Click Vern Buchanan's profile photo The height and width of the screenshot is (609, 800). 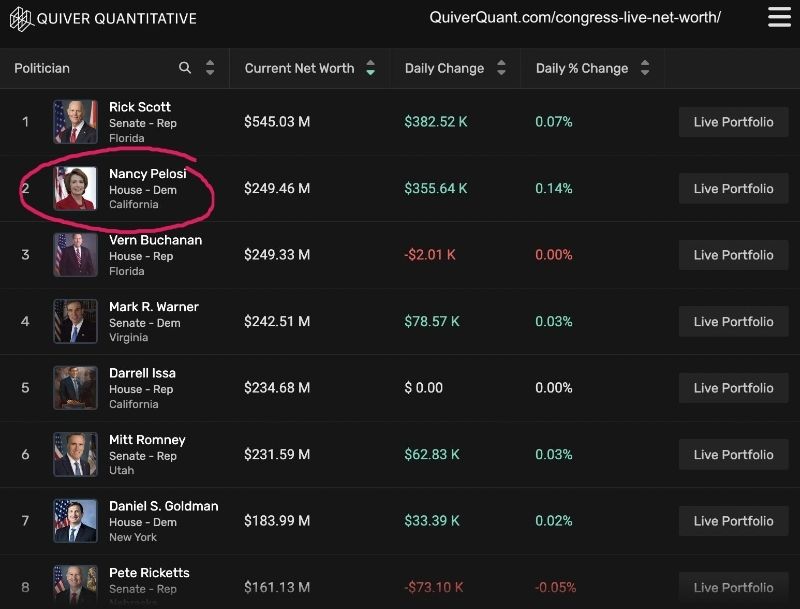[x=76, y=255]
